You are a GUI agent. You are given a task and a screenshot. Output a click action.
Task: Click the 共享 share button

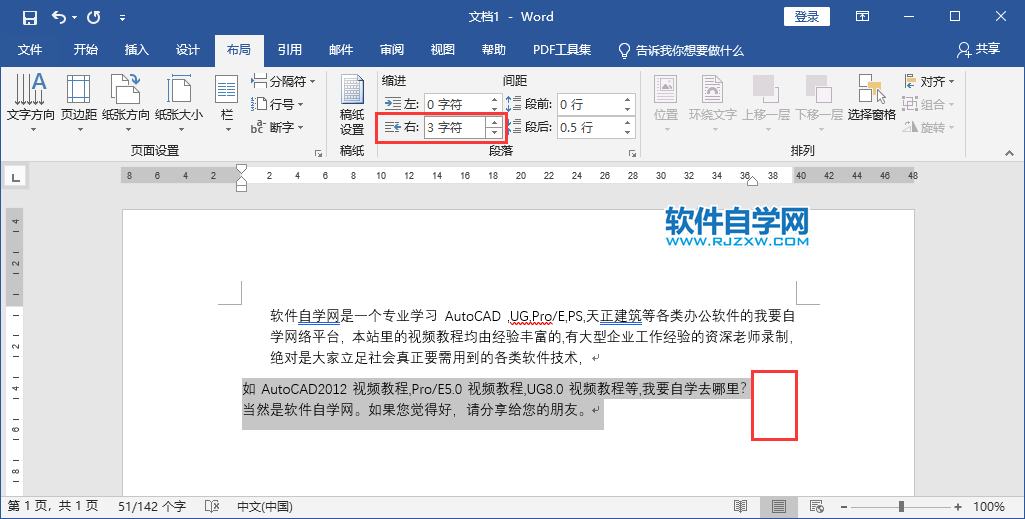coord(979,50)
